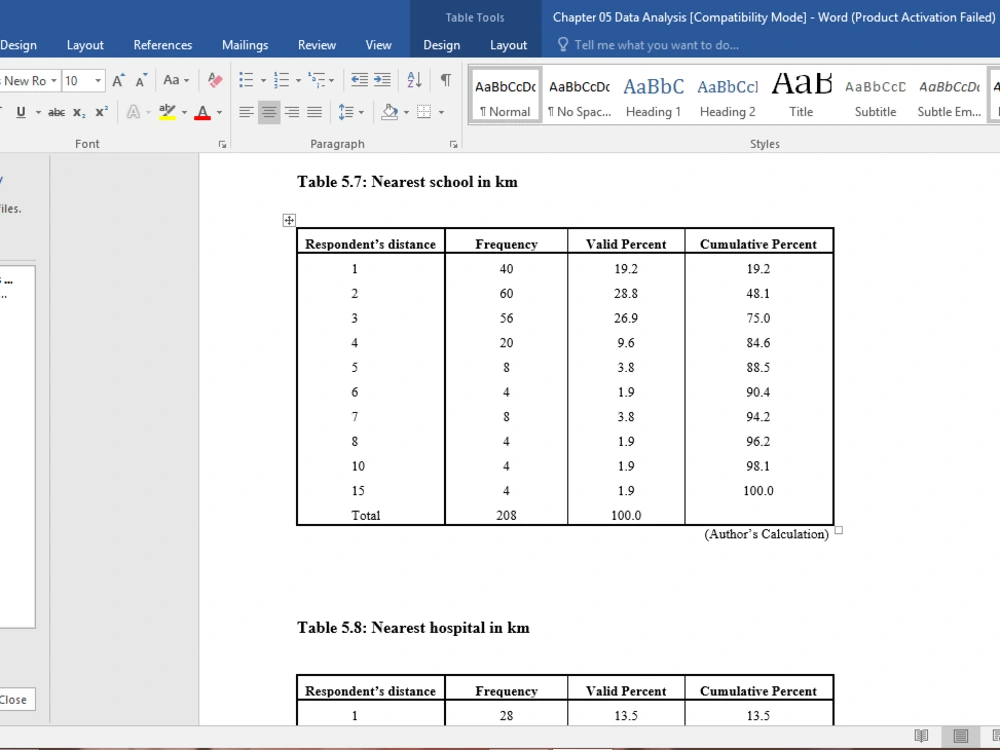The image size is (1000, 750).
Task: Expand underline style dropdown arrow
Action: coord(38,113)
